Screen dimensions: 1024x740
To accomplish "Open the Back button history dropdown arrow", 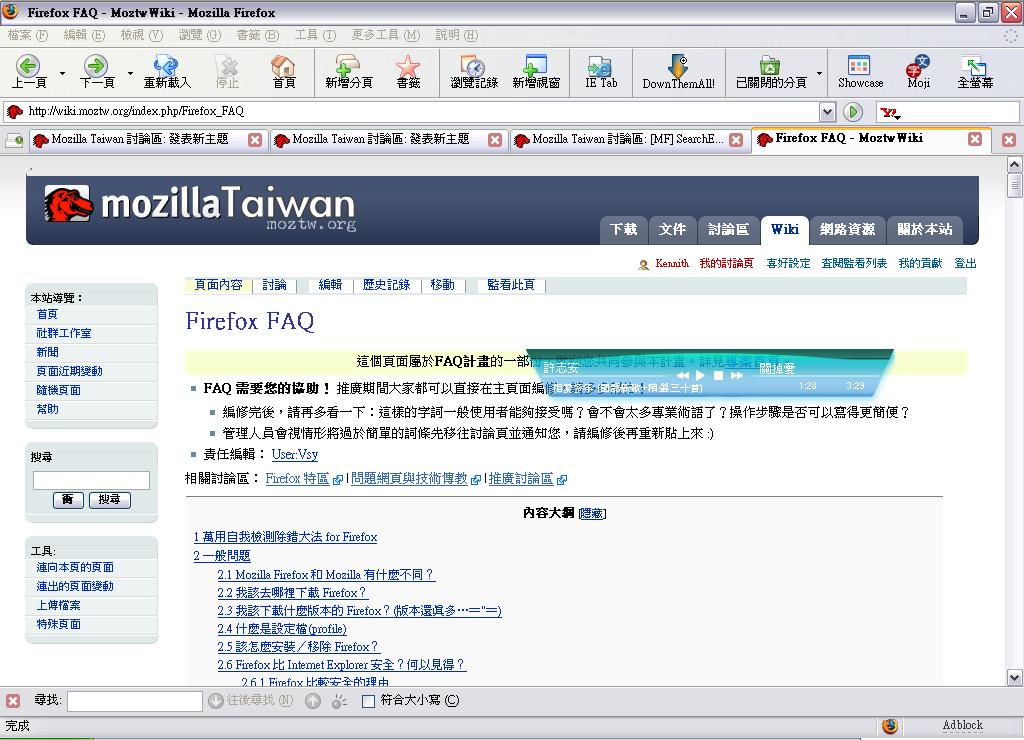I will (x=62, y=73).
